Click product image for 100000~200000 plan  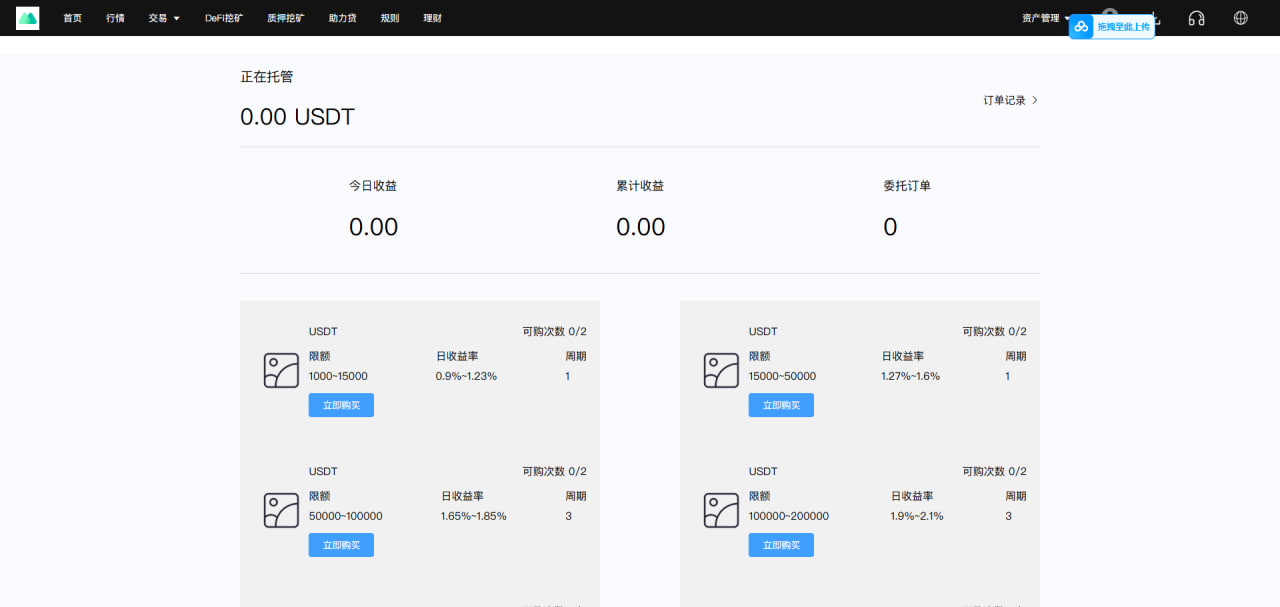pos(721,511)
